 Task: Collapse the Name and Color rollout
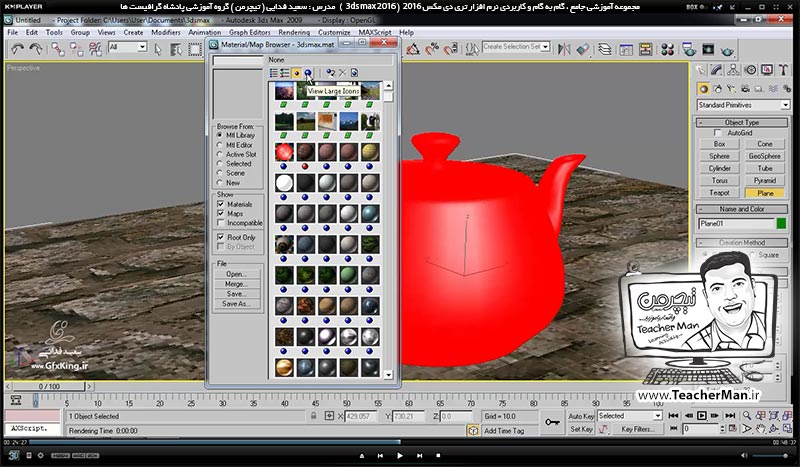(741, 209)
